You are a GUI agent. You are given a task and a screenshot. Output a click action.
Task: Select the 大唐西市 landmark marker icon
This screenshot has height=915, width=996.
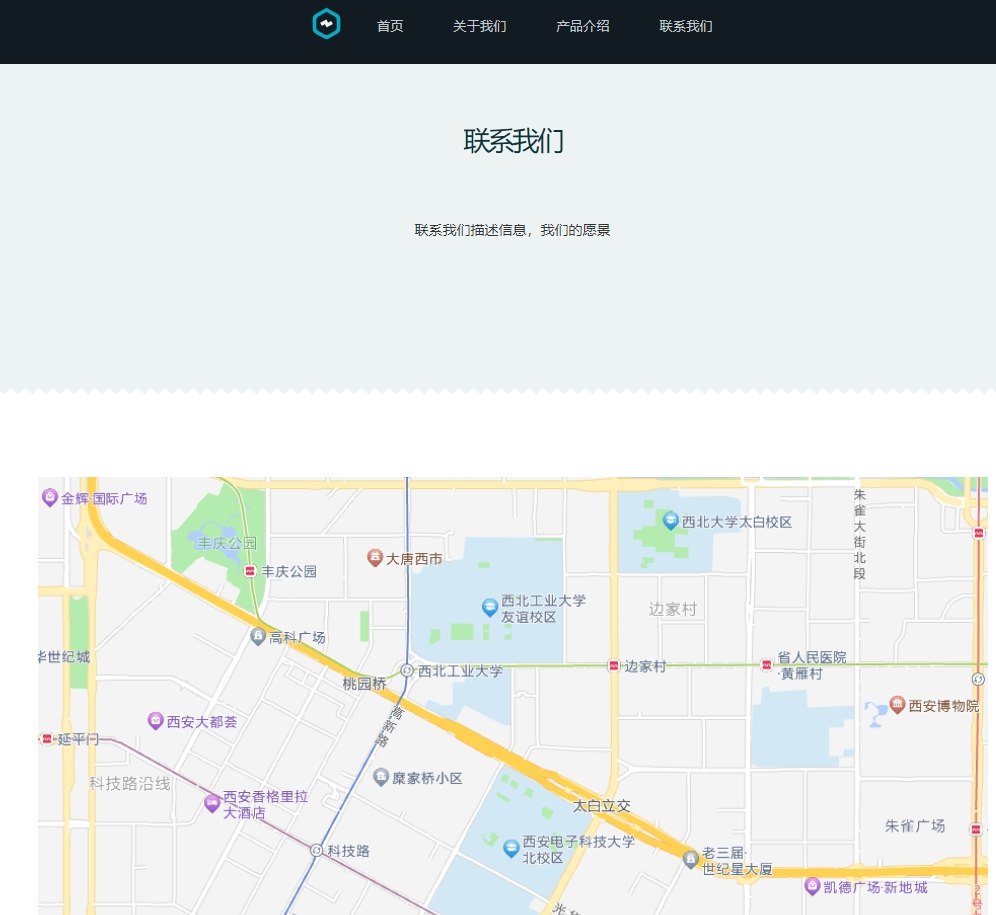pyautogui.click(x=375, y=558)
